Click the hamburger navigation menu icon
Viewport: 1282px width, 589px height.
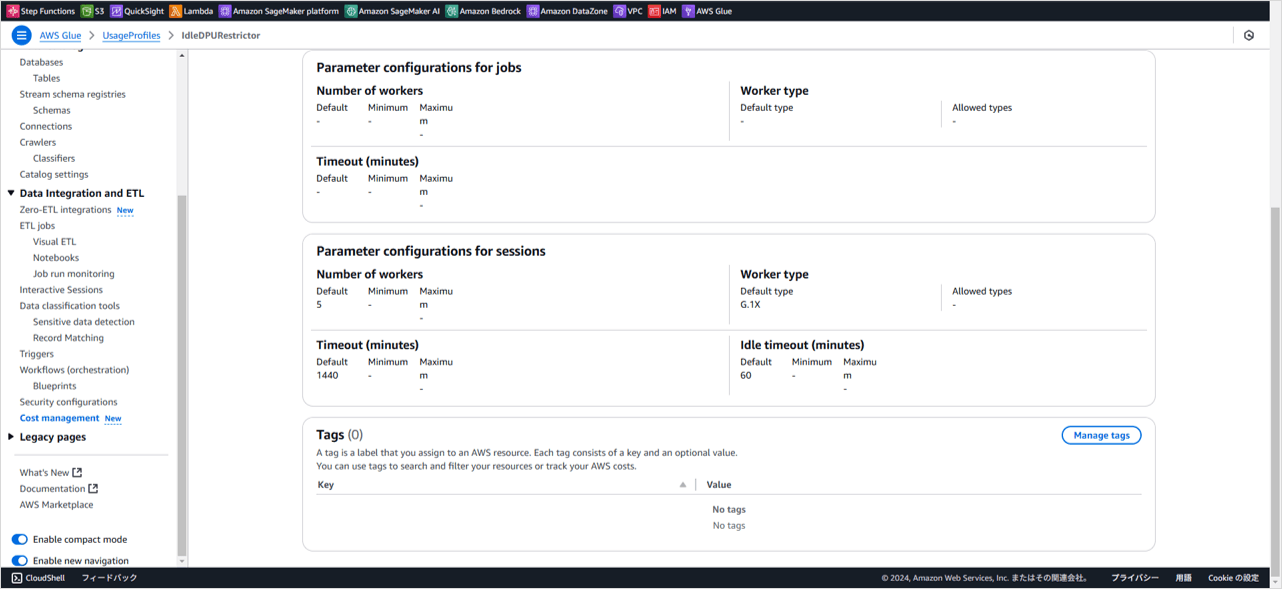pyautogui.click(x=21, y=35)
